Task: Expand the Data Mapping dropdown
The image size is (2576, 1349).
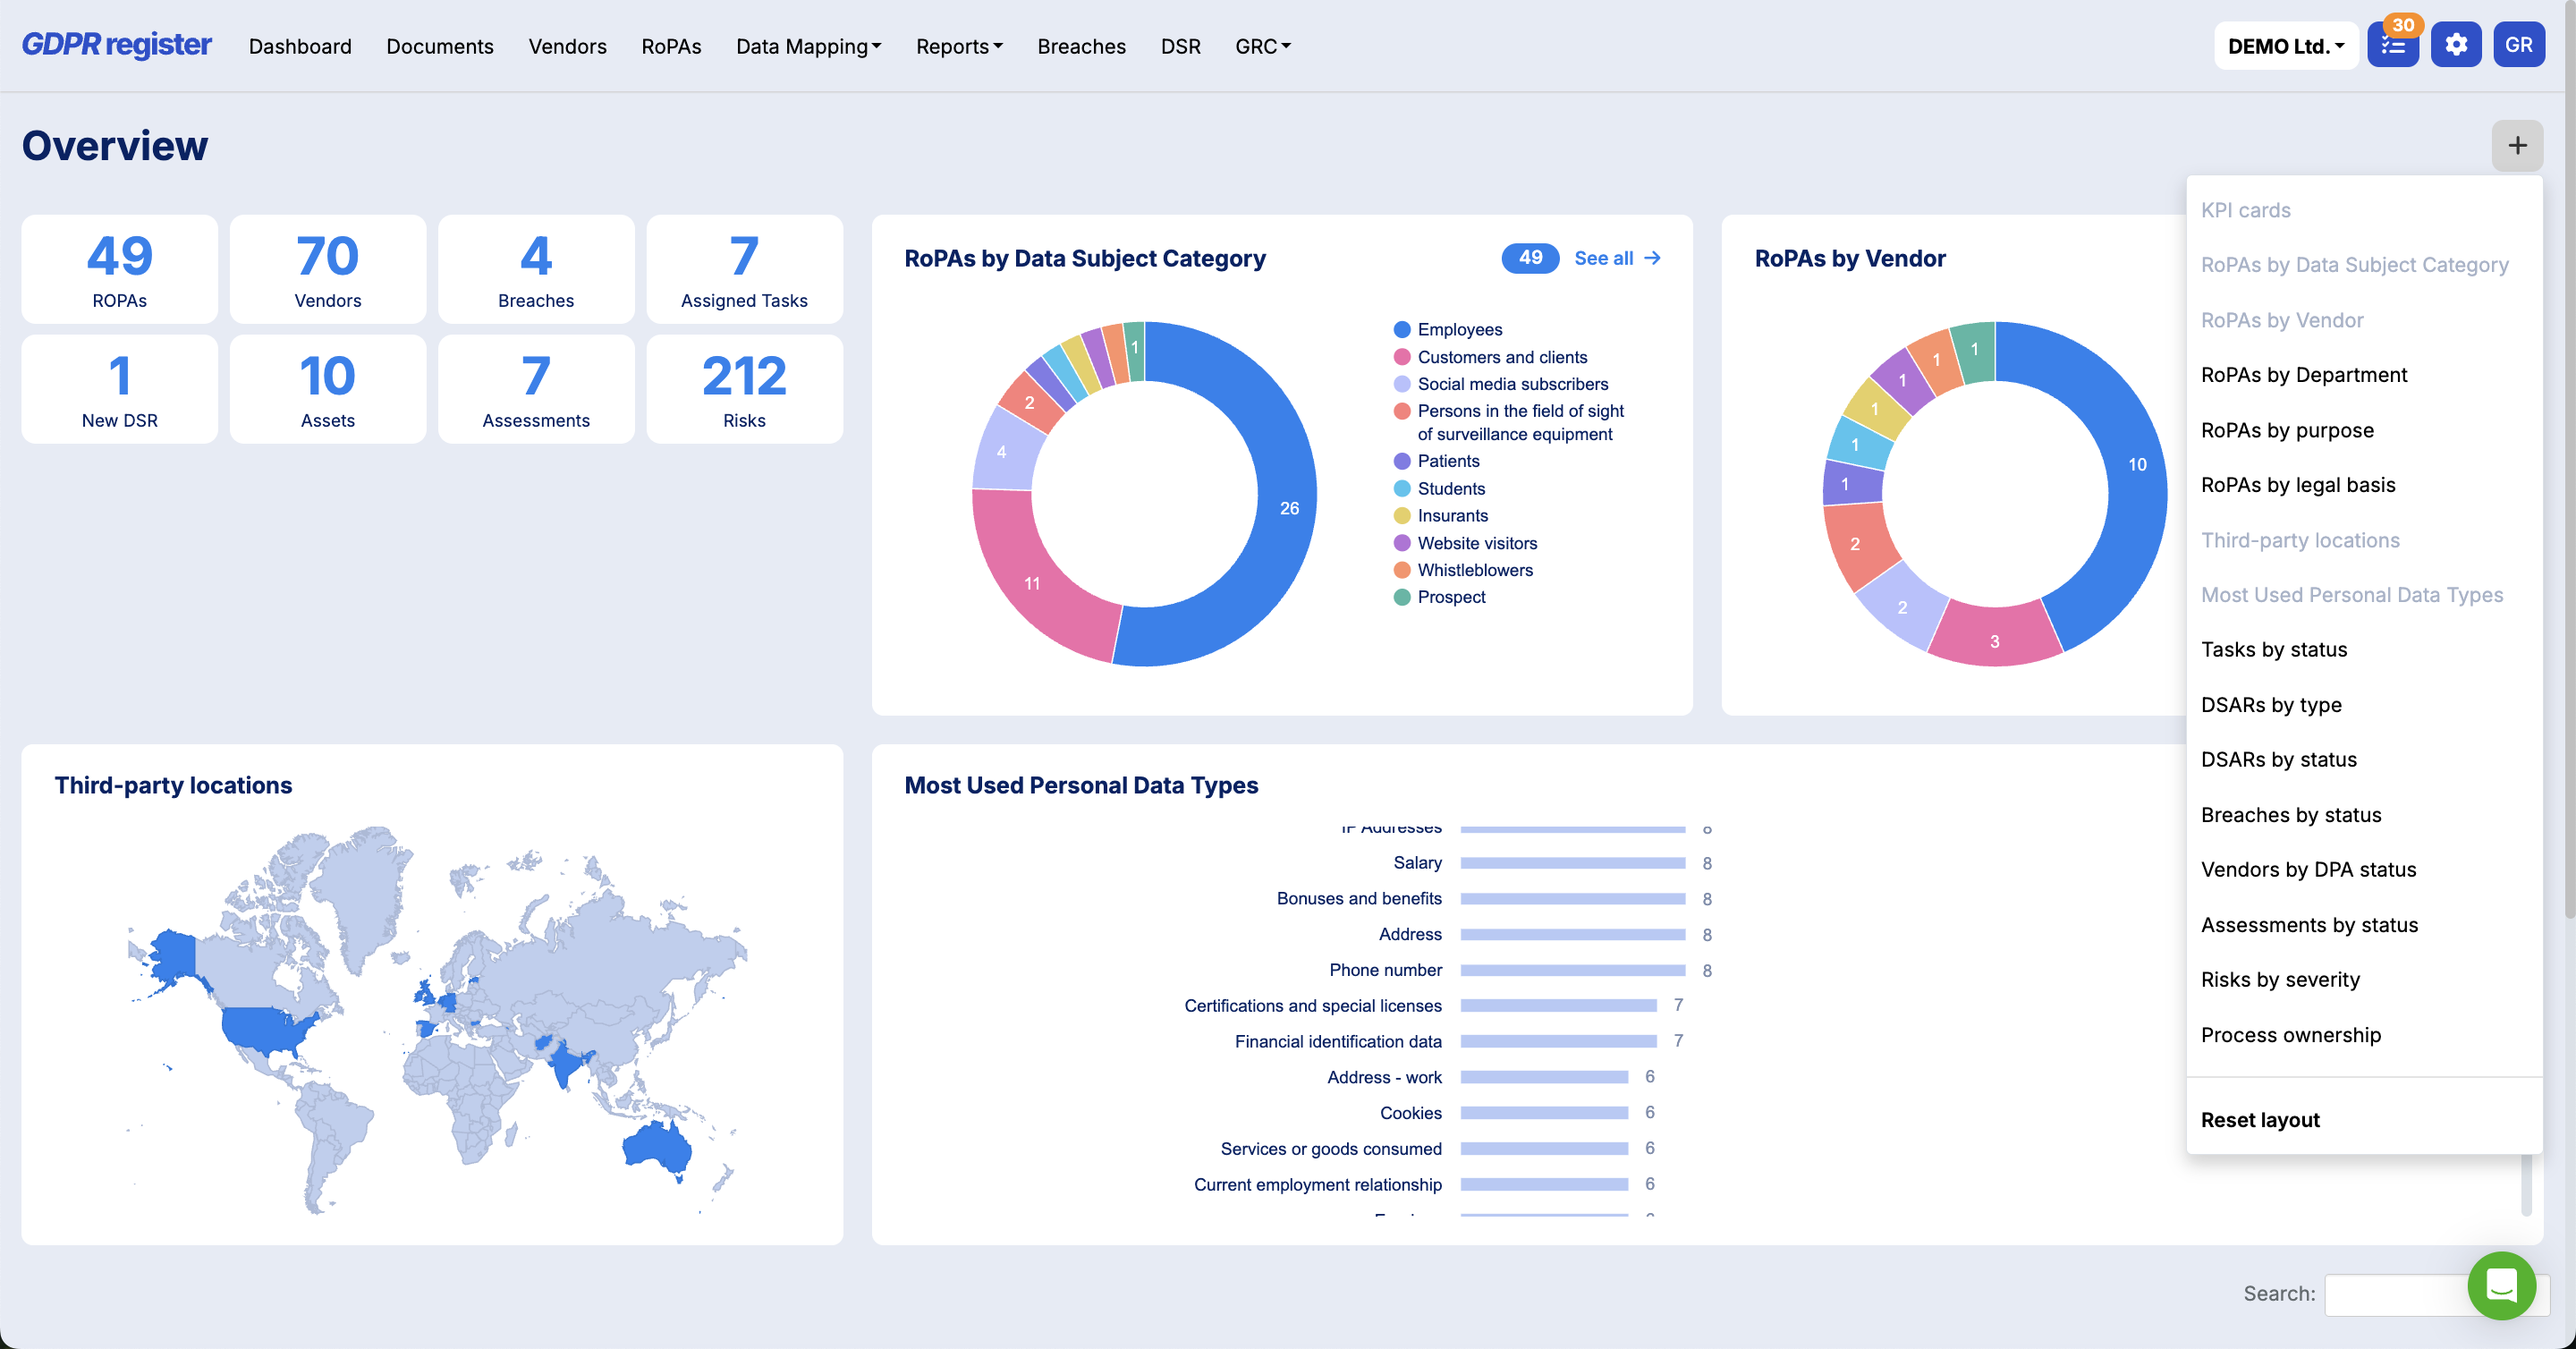Action: [808, 46]
